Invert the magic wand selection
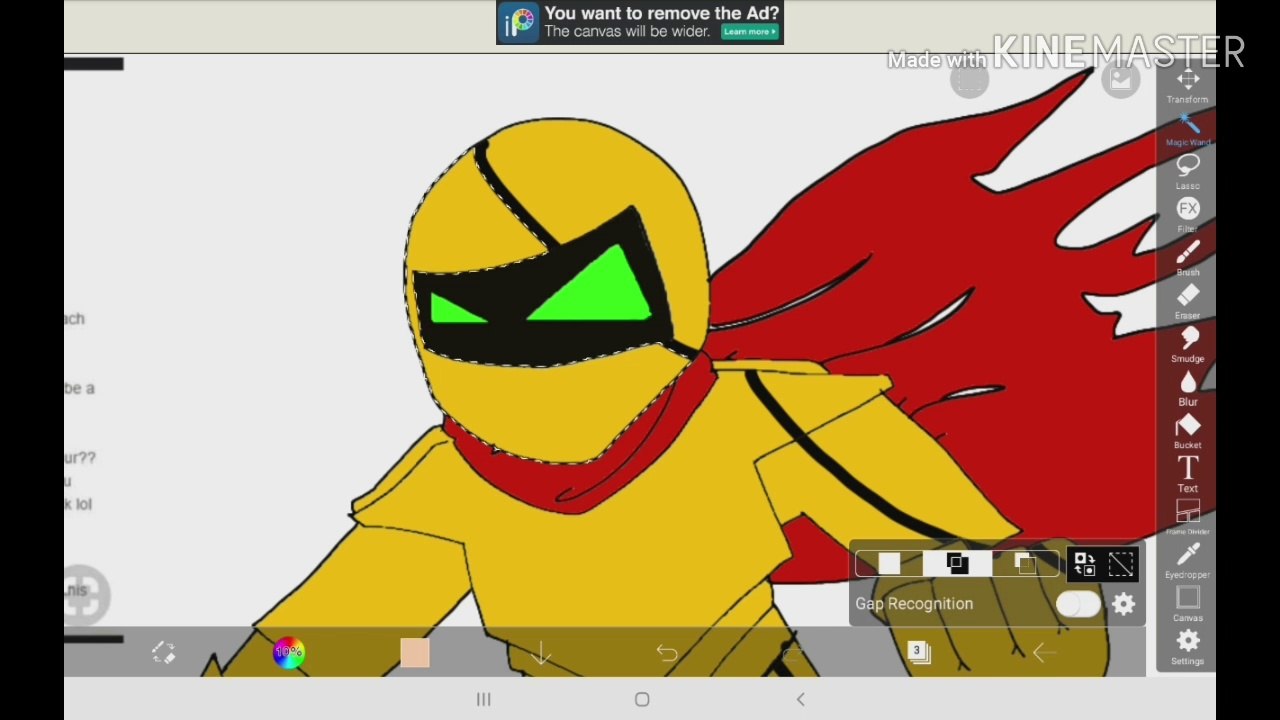 pyautogui.click(x=1085, y=565)
